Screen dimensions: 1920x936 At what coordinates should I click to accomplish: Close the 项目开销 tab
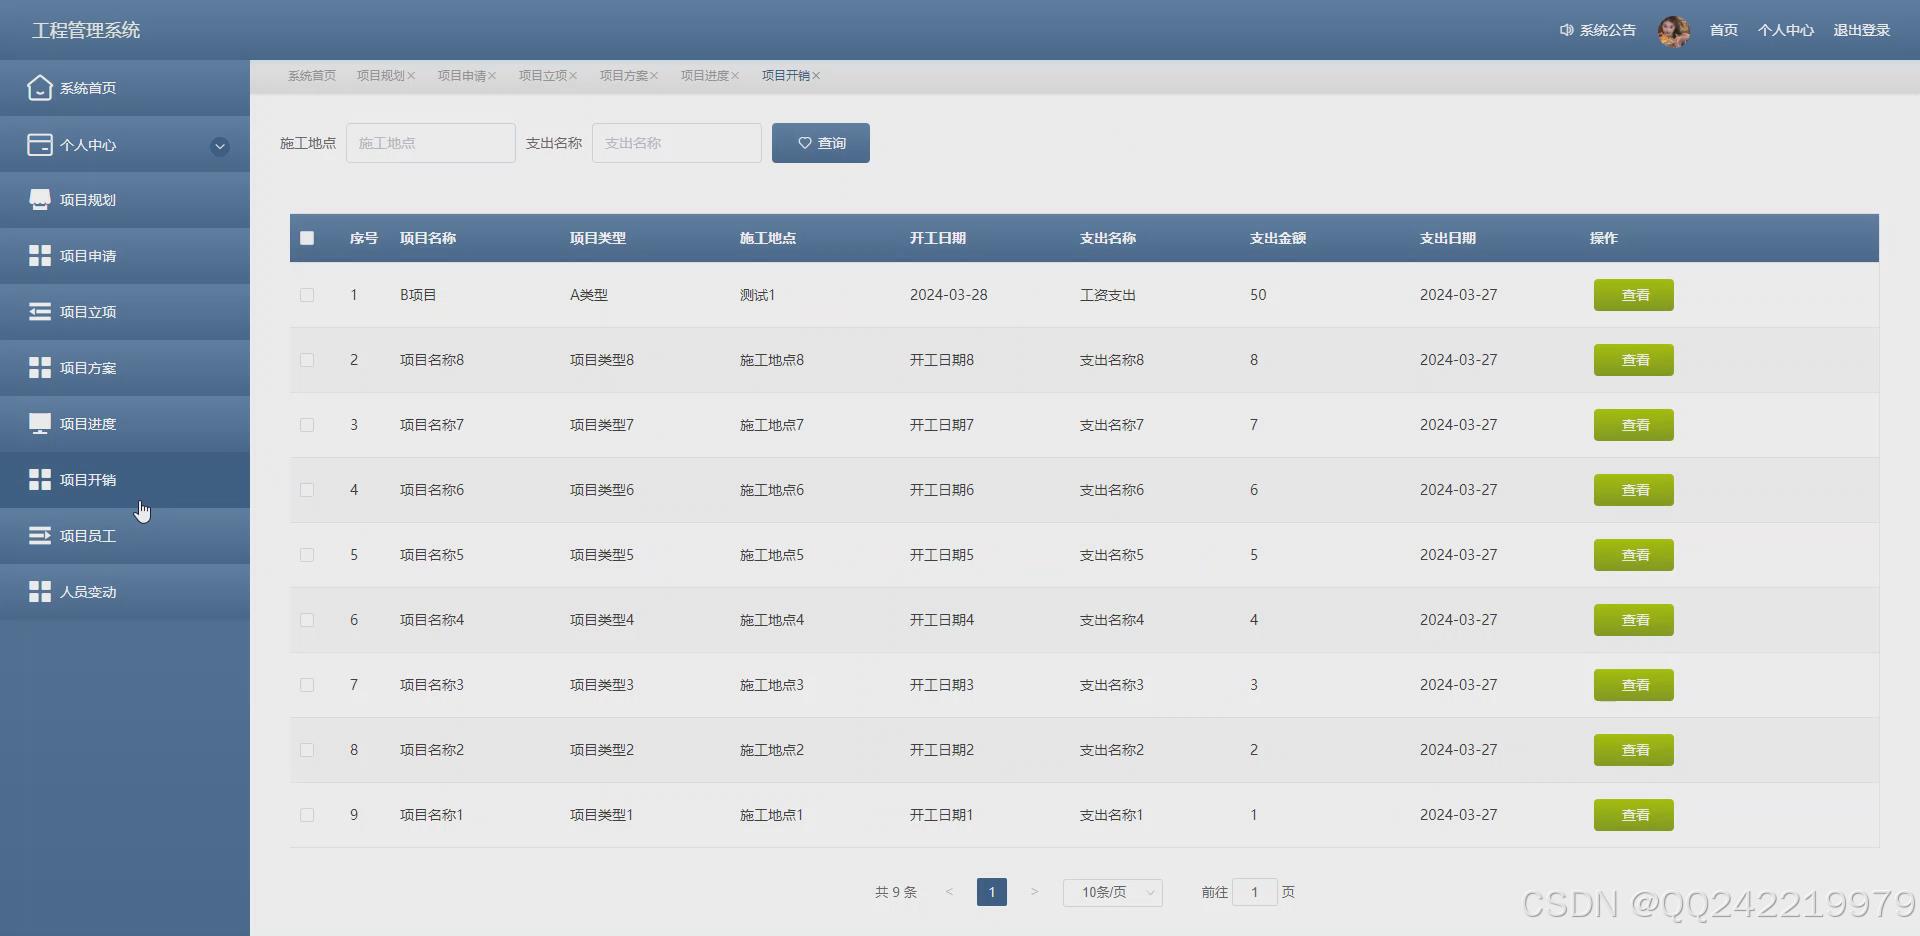pos(816,75)
